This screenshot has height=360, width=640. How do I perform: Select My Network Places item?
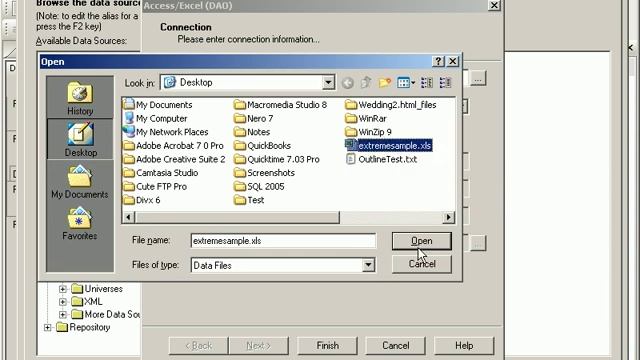166,132
